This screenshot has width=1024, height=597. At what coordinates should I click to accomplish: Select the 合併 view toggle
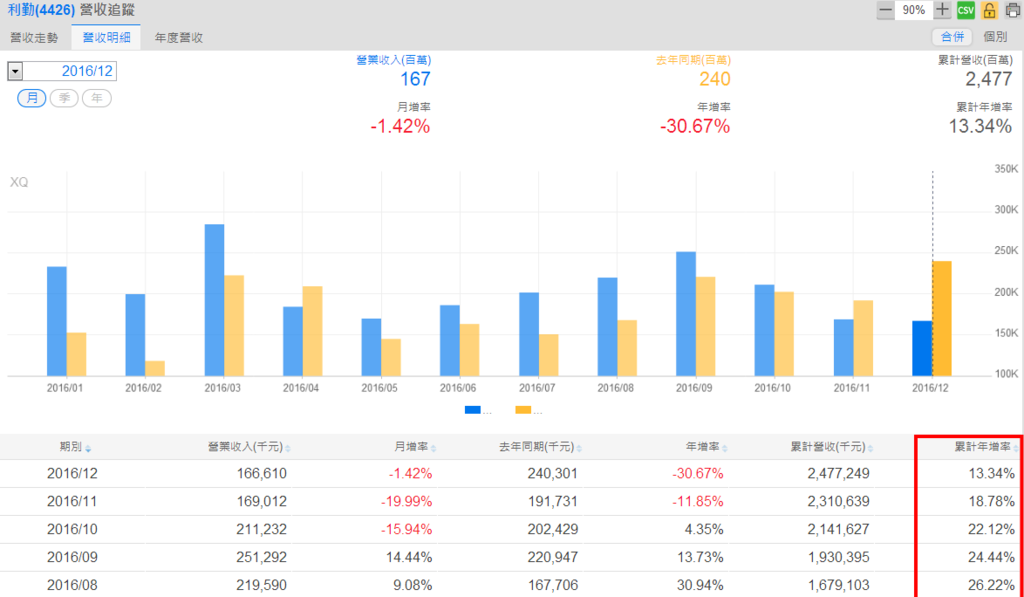point(952,37)
